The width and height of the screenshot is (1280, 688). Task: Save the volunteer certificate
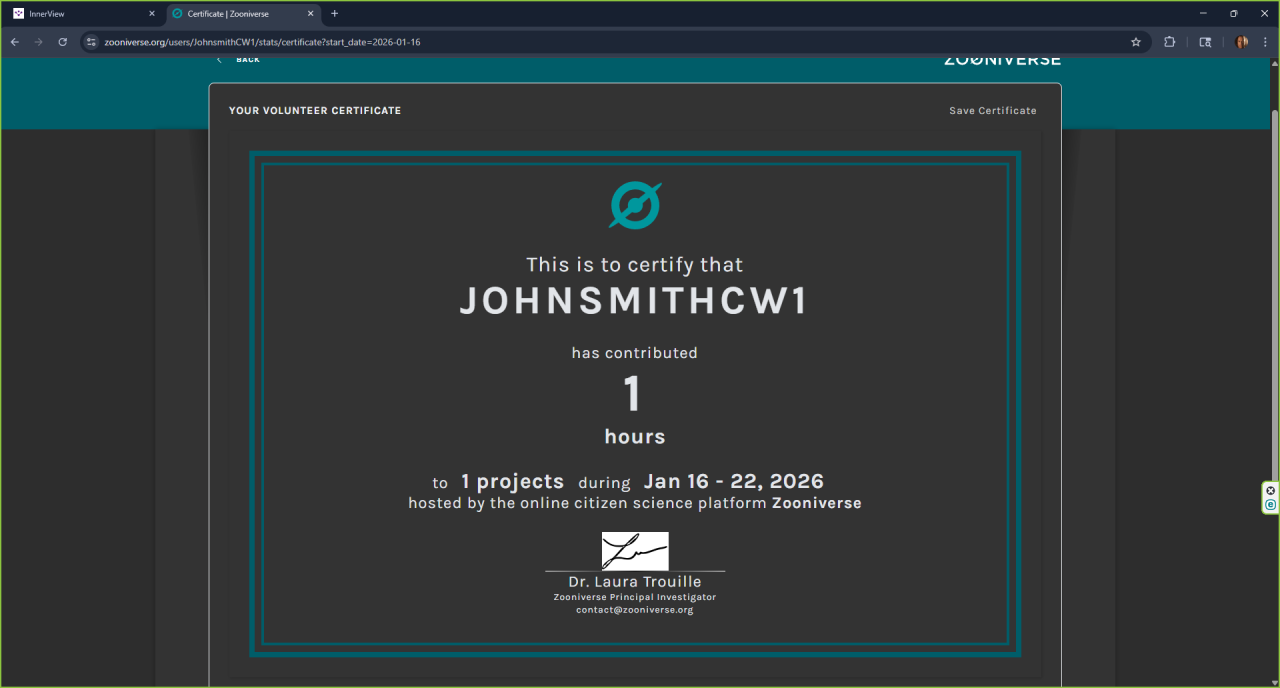point(993,111)
